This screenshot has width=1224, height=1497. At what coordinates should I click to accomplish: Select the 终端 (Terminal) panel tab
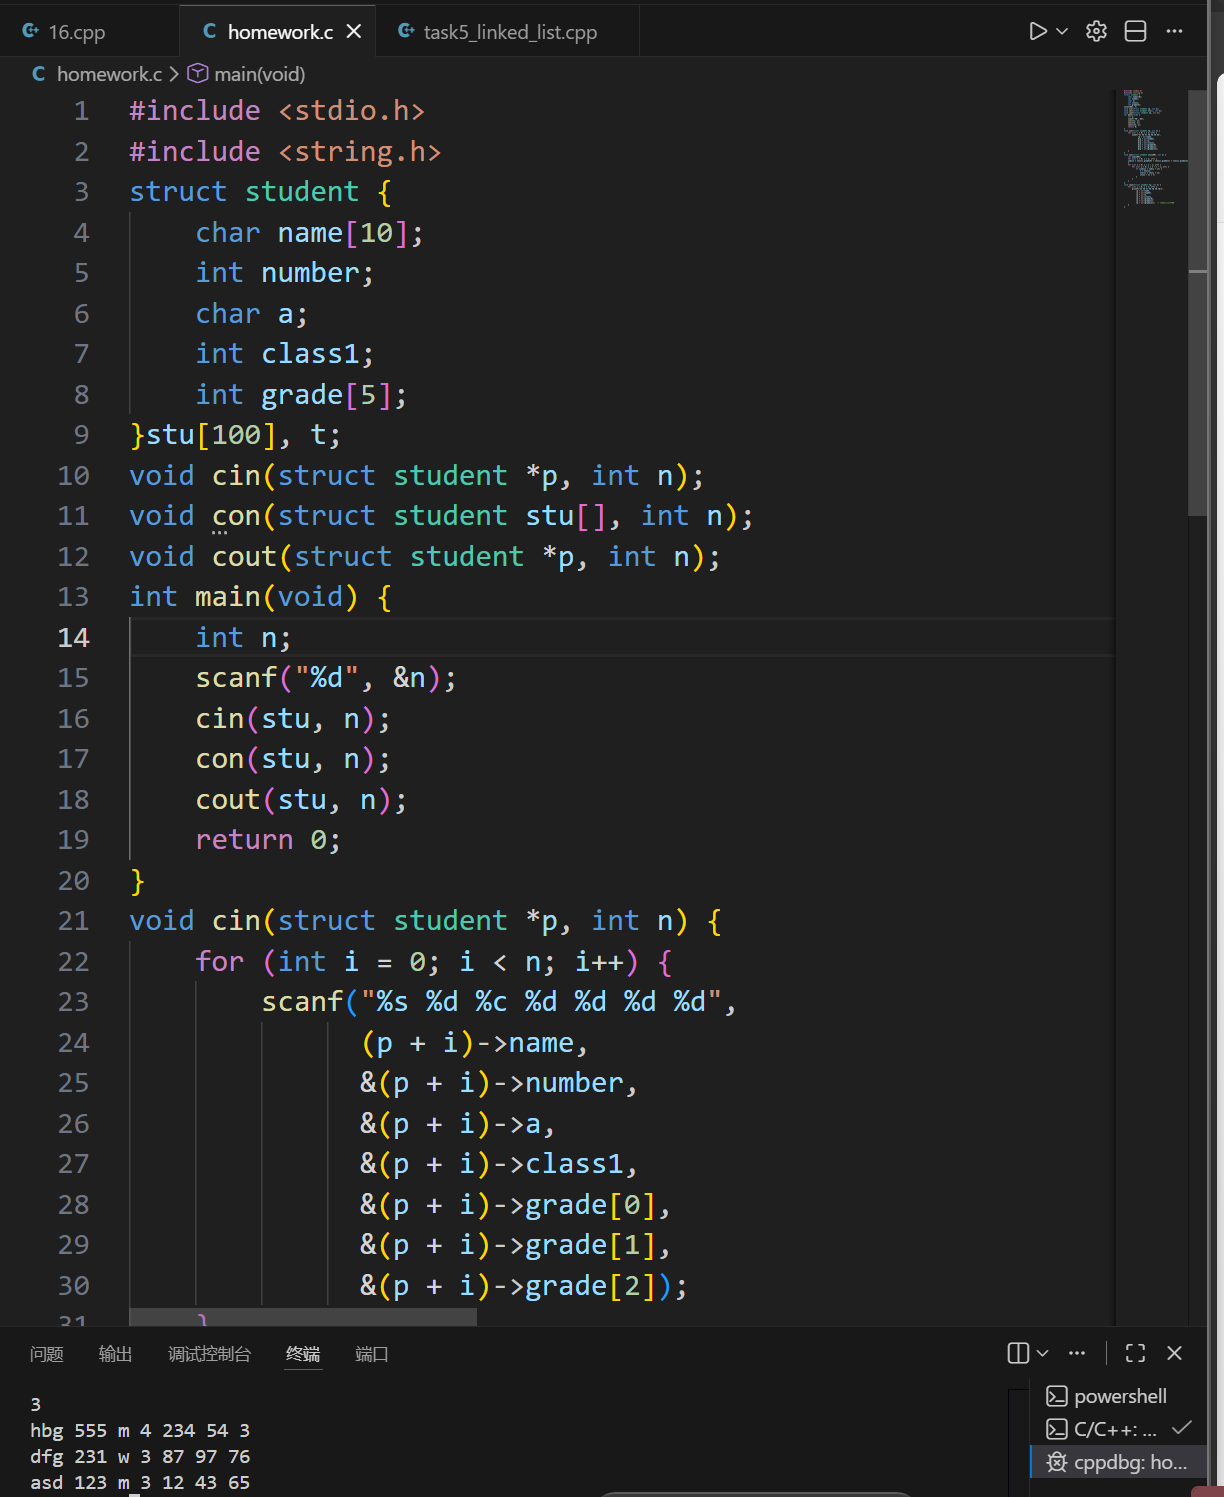303,1354
